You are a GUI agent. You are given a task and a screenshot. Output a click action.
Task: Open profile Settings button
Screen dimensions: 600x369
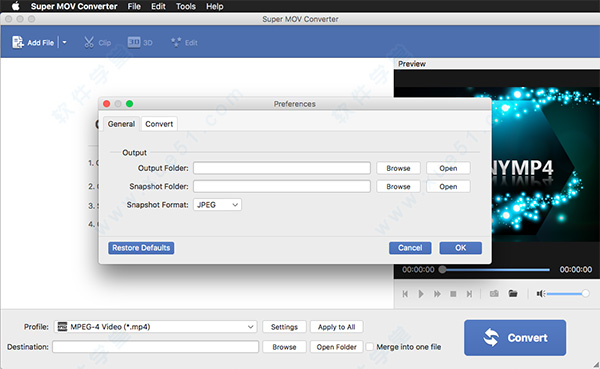coord(284,327)
